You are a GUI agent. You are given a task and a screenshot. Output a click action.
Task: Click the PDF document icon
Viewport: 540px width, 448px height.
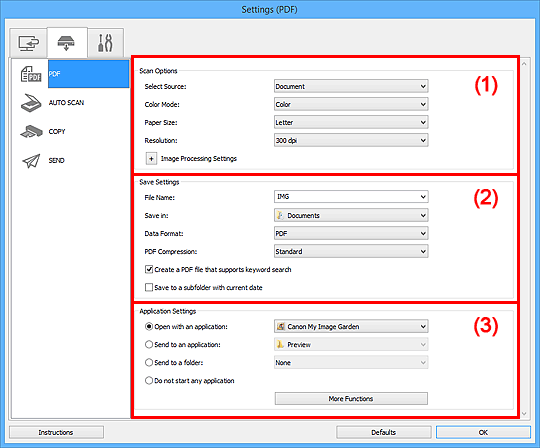pos(31,74)
